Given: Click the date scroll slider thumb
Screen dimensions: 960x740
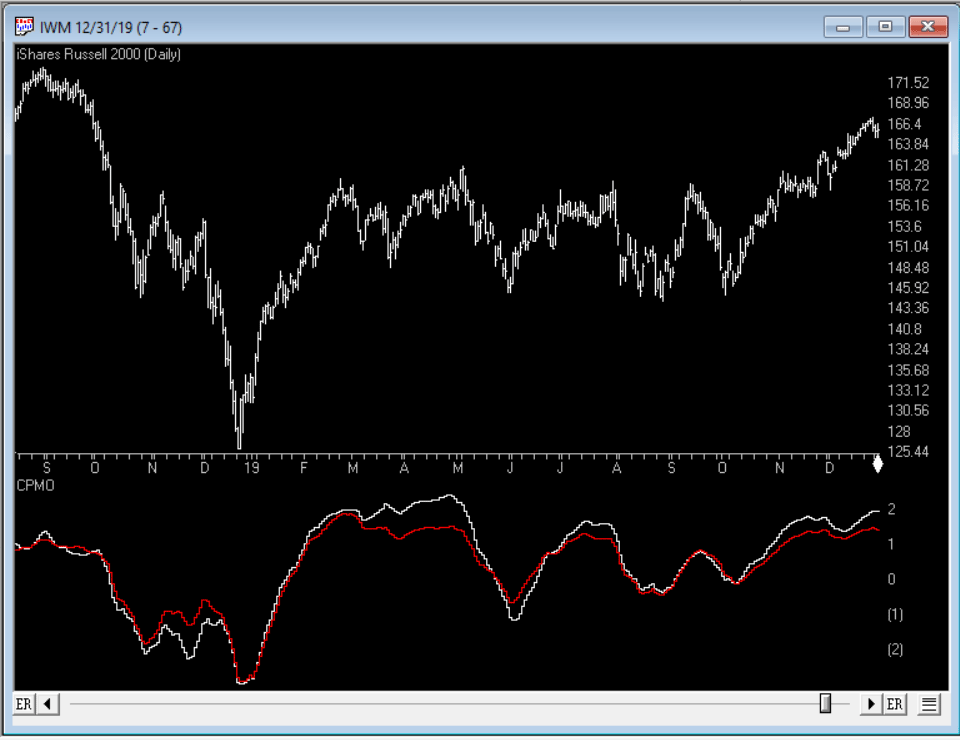Looking at the screenshot, I should pyautogui.click(x=825, y=704).
